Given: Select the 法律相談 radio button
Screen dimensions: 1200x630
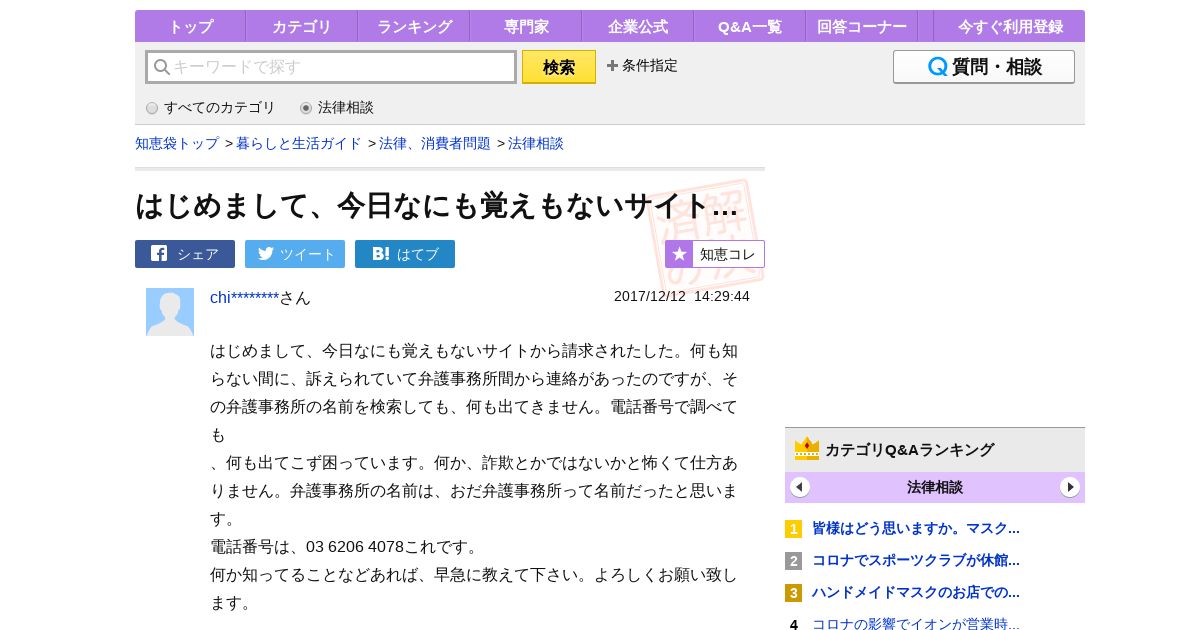Looking at the screenshot, I should pos(306,108).
